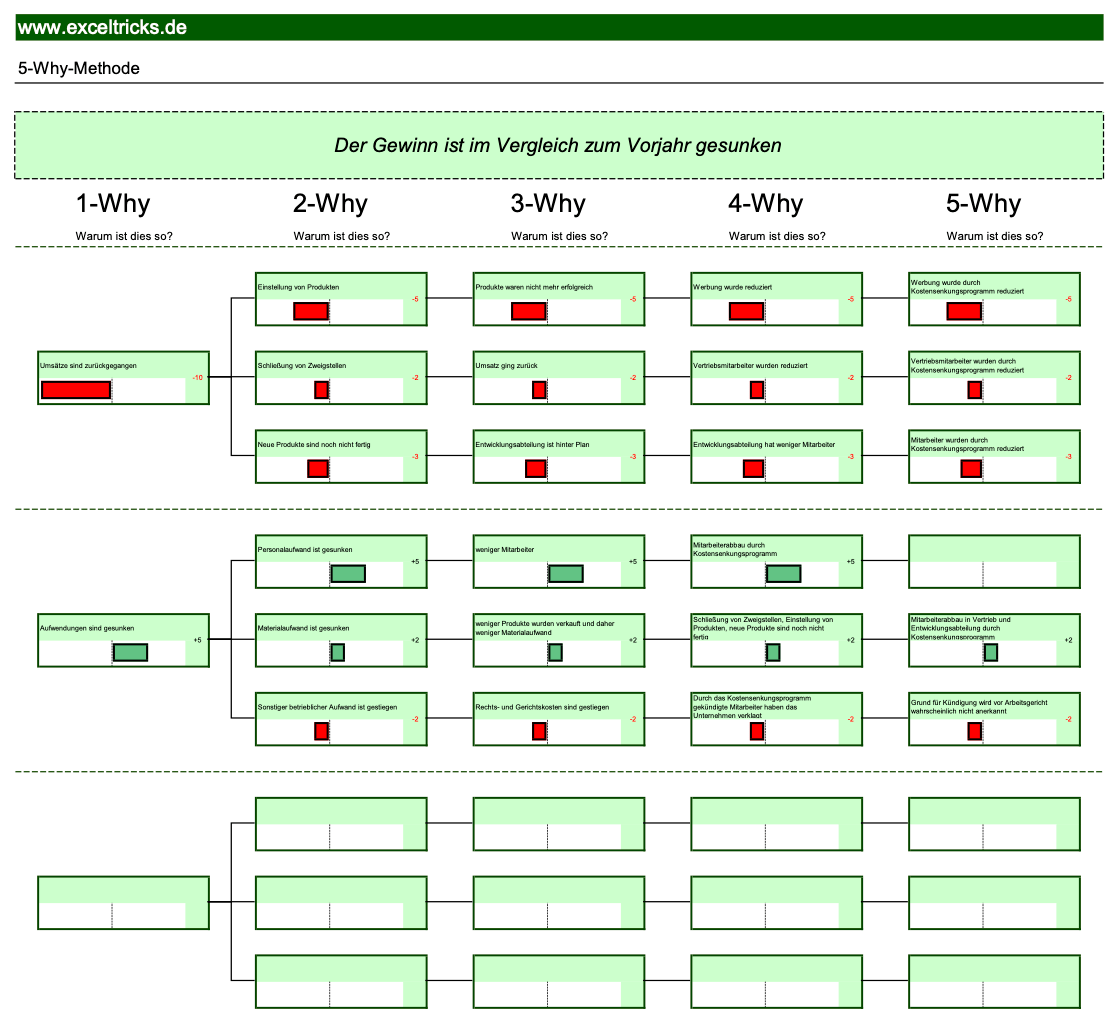Select the 'Schließung von Zweigstellen' 2-Why box
Viewport: 1117px width, 1028px height.
[x=341, y=378]
